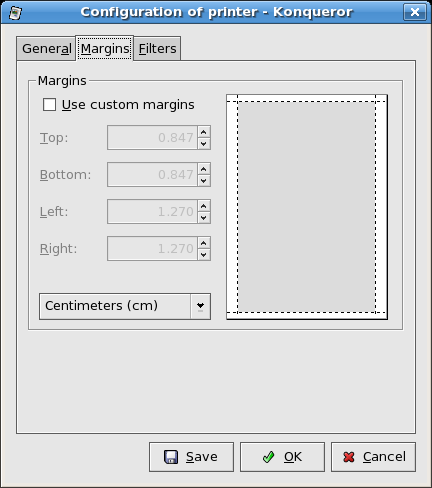The image size is (432, 488).
Task: Increase Bottom margin with up arrow
Action: tap(204, 169)
